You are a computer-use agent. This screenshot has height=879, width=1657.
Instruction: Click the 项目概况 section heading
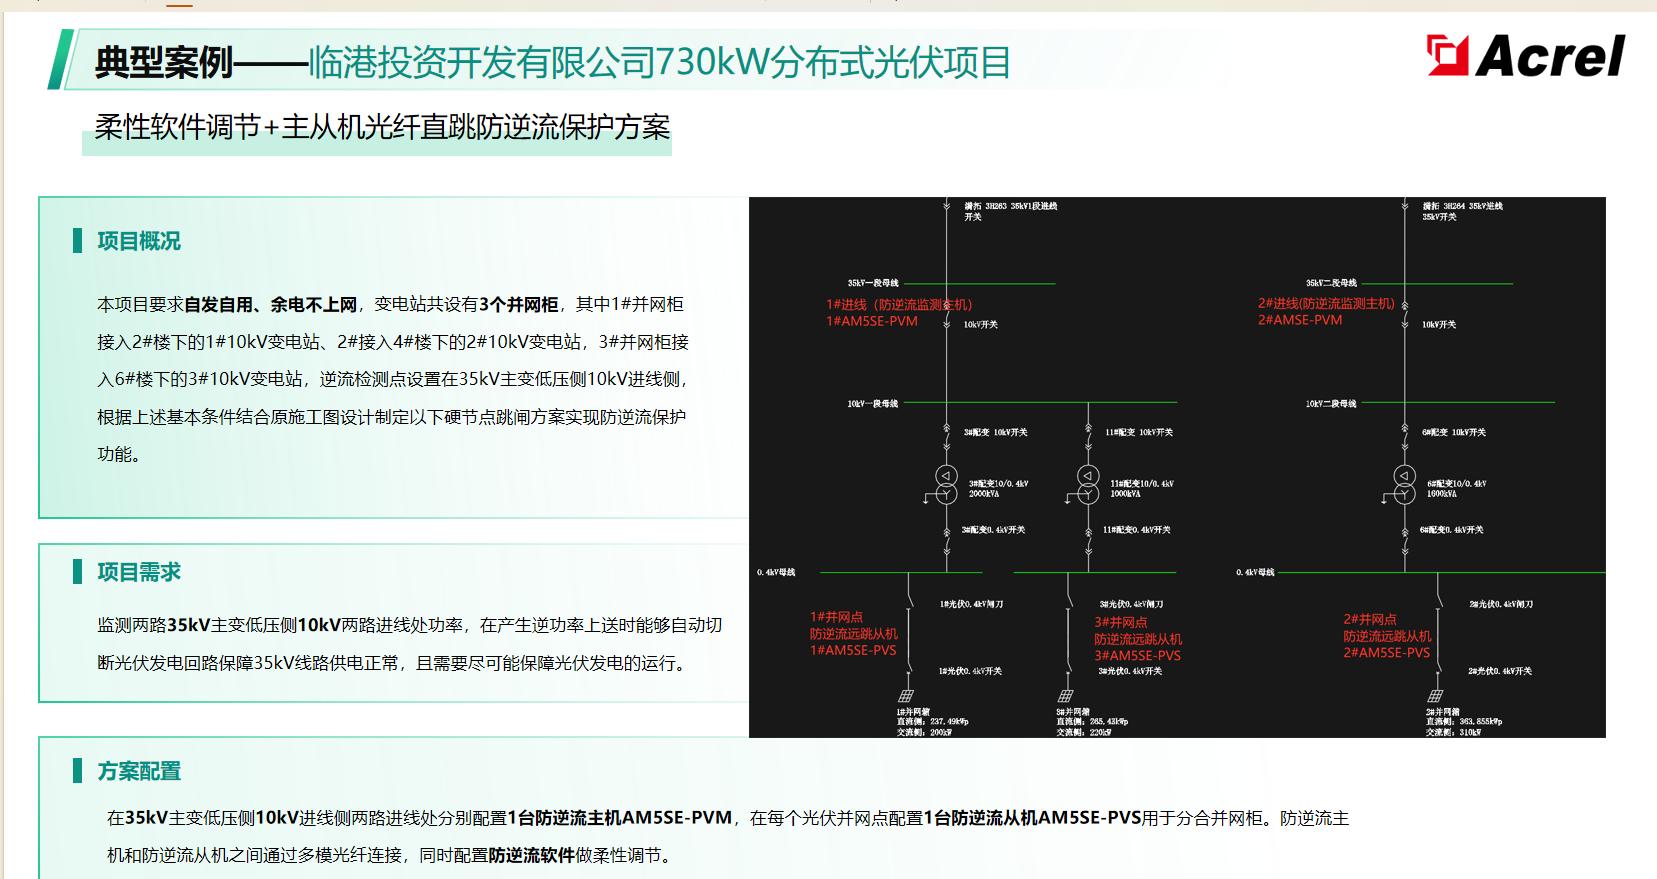click(139, 241)
